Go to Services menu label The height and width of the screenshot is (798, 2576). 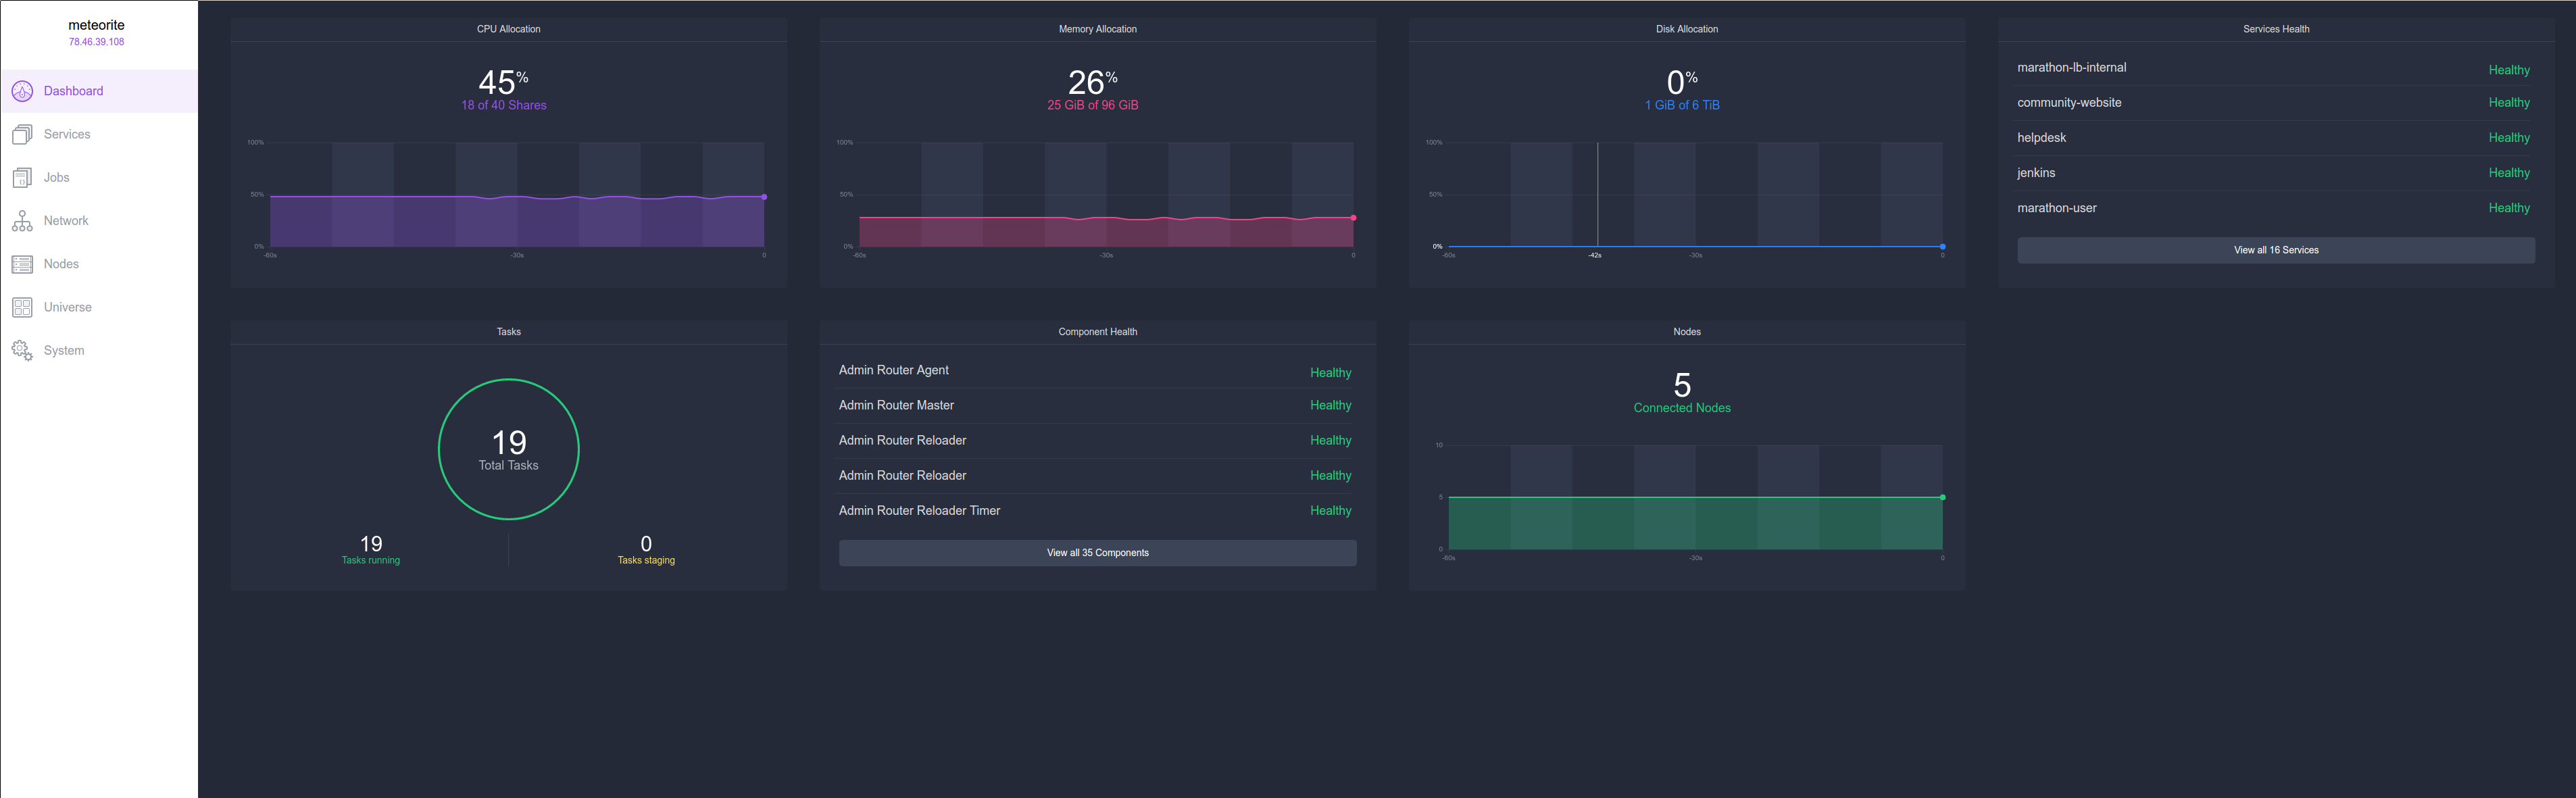pos(67,134)
